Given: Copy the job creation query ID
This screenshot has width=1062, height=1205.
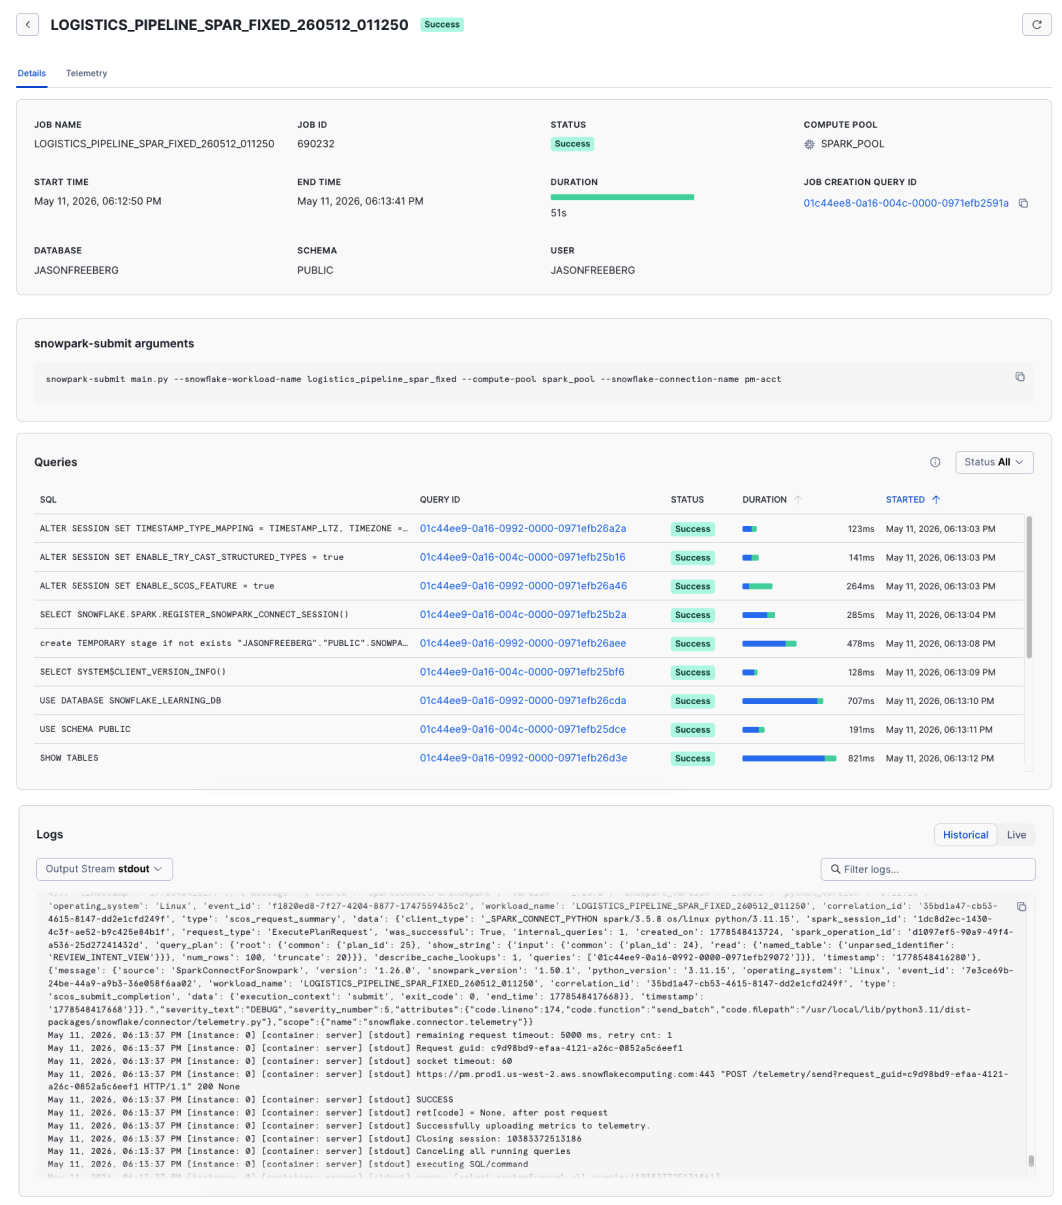Looking at the screenshot, I should tap(1023, 203).
